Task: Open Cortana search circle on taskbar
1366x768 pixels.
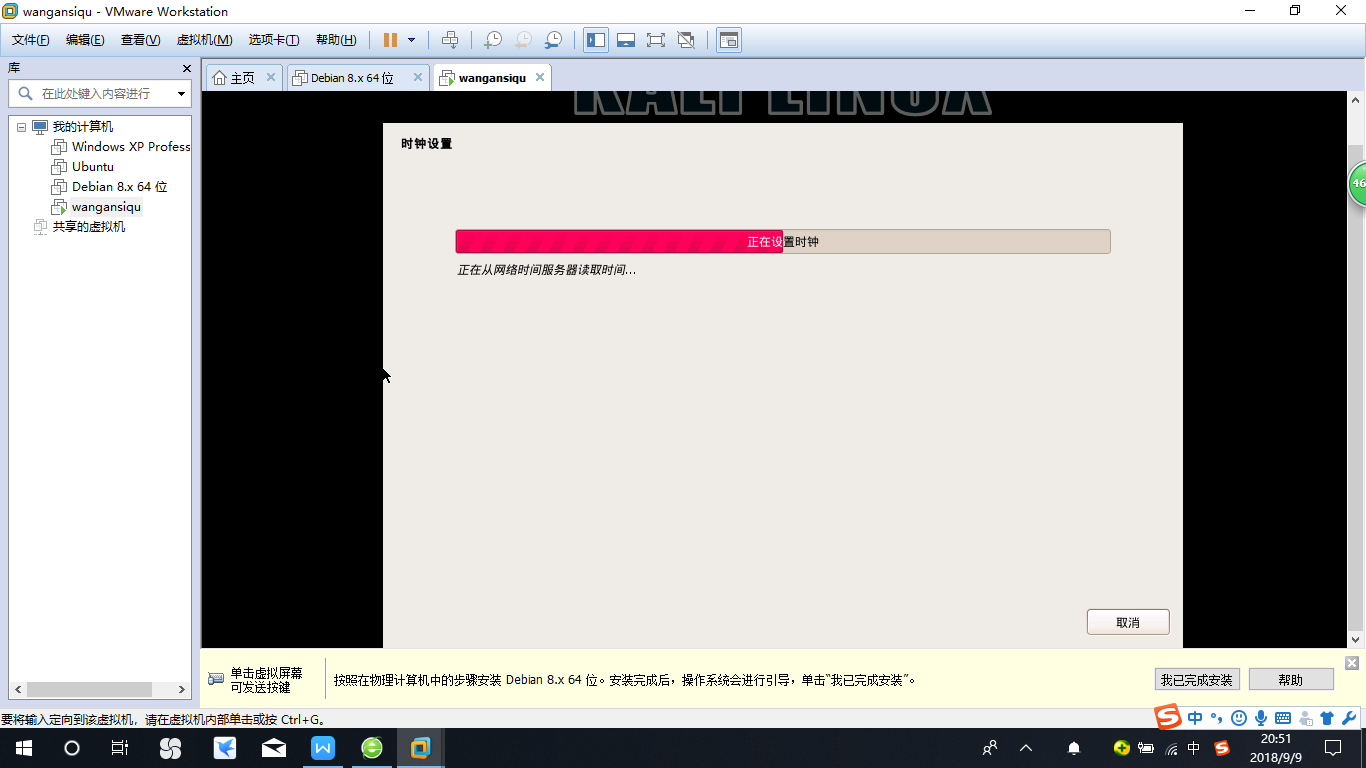Action: point(72,748)
